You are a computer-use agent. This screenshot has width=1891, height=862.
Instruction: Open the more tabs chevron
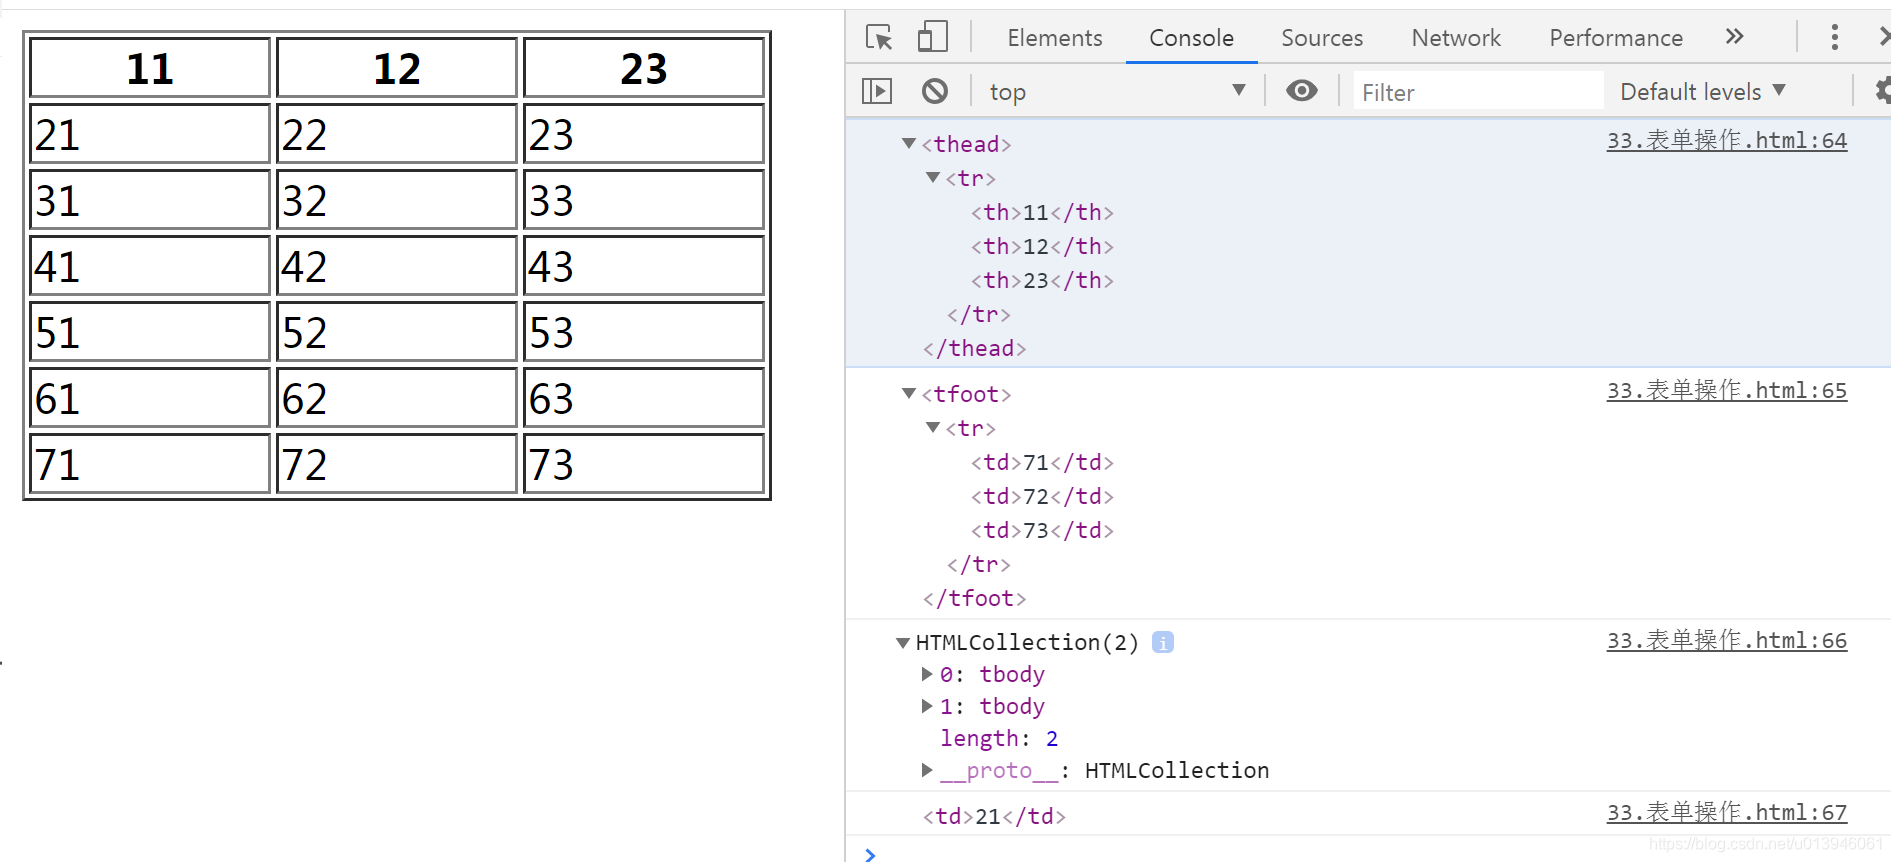(1735, 37)
